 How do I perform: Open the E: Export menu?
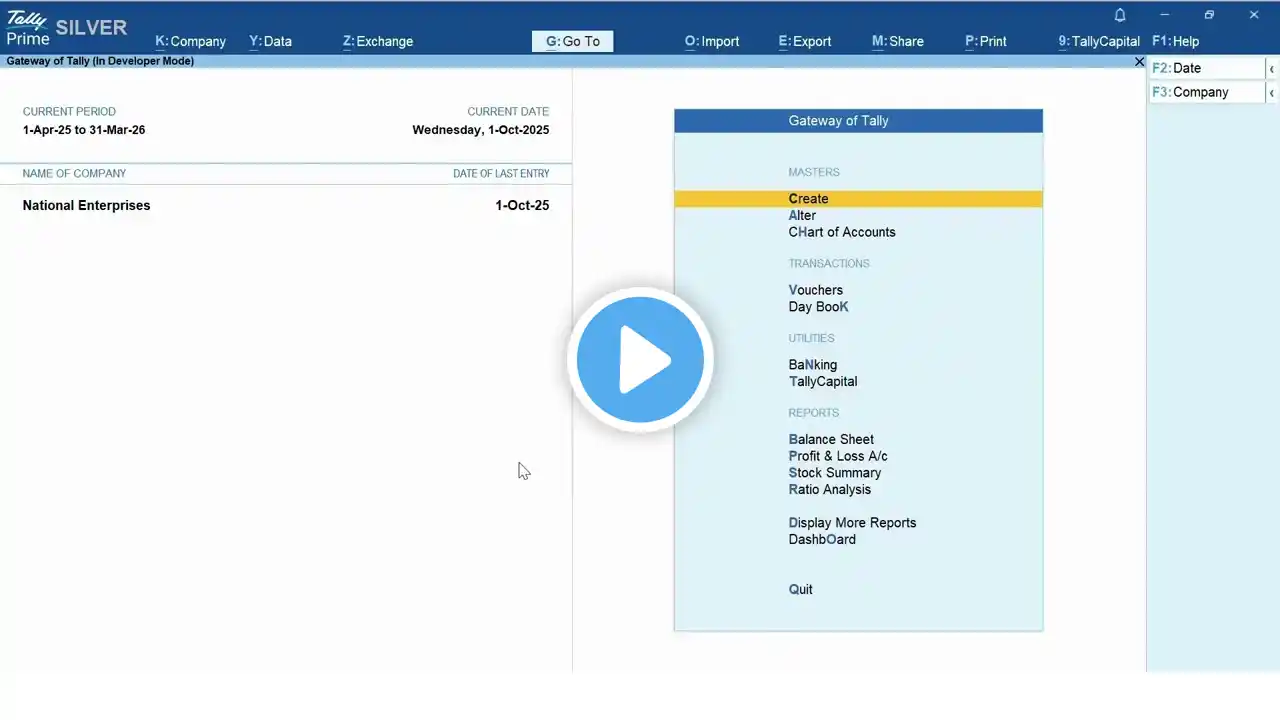805,41
